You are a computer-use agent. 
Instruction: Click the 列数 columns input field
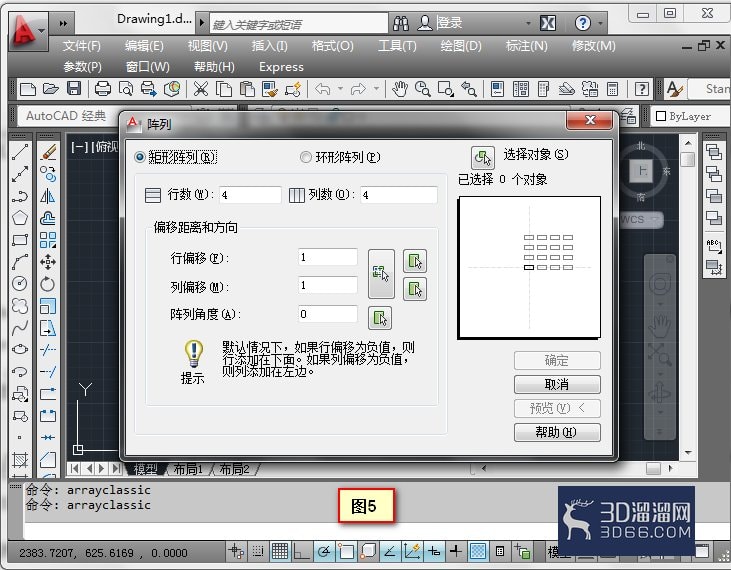pyautogui.click(x=399, y=195)
